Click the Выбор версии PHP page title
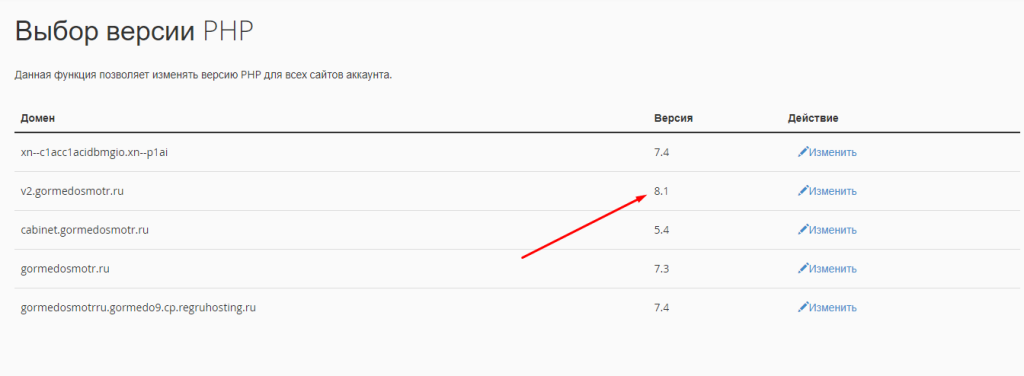This screenshot has height=376, width=1024. 134,31
